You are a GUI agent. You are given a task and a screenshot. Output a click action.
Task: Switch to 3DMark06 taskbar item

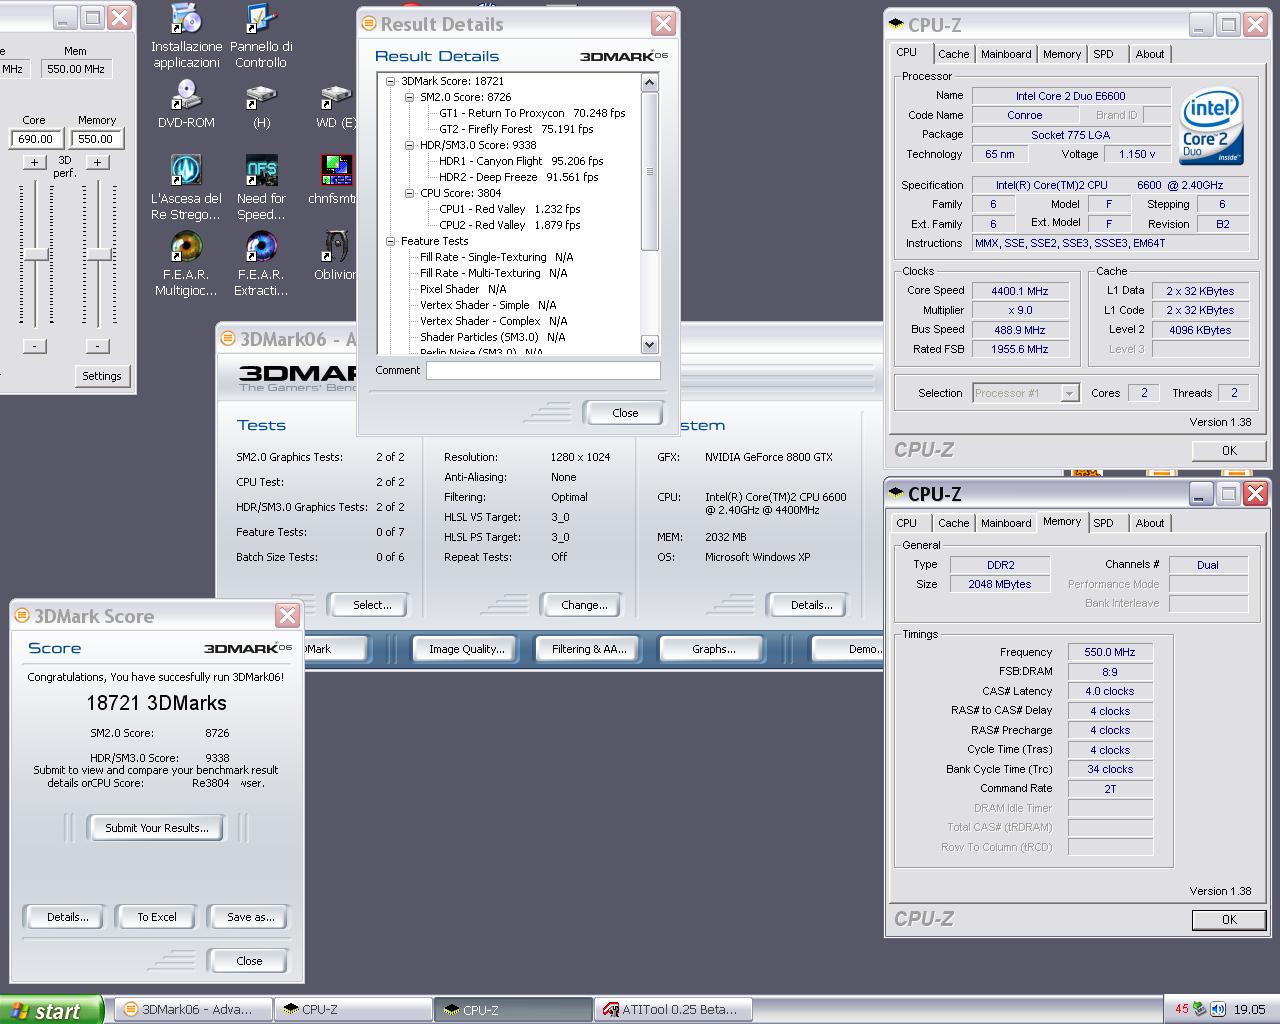coord(192,1010)
